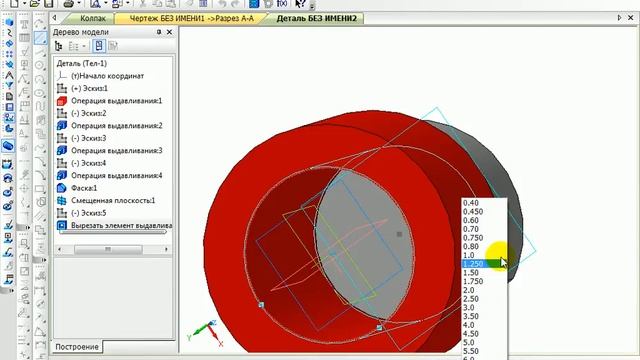Open the Построение tab below the tree
Screen dimensions: 640x360
click(x=77, y=347)
